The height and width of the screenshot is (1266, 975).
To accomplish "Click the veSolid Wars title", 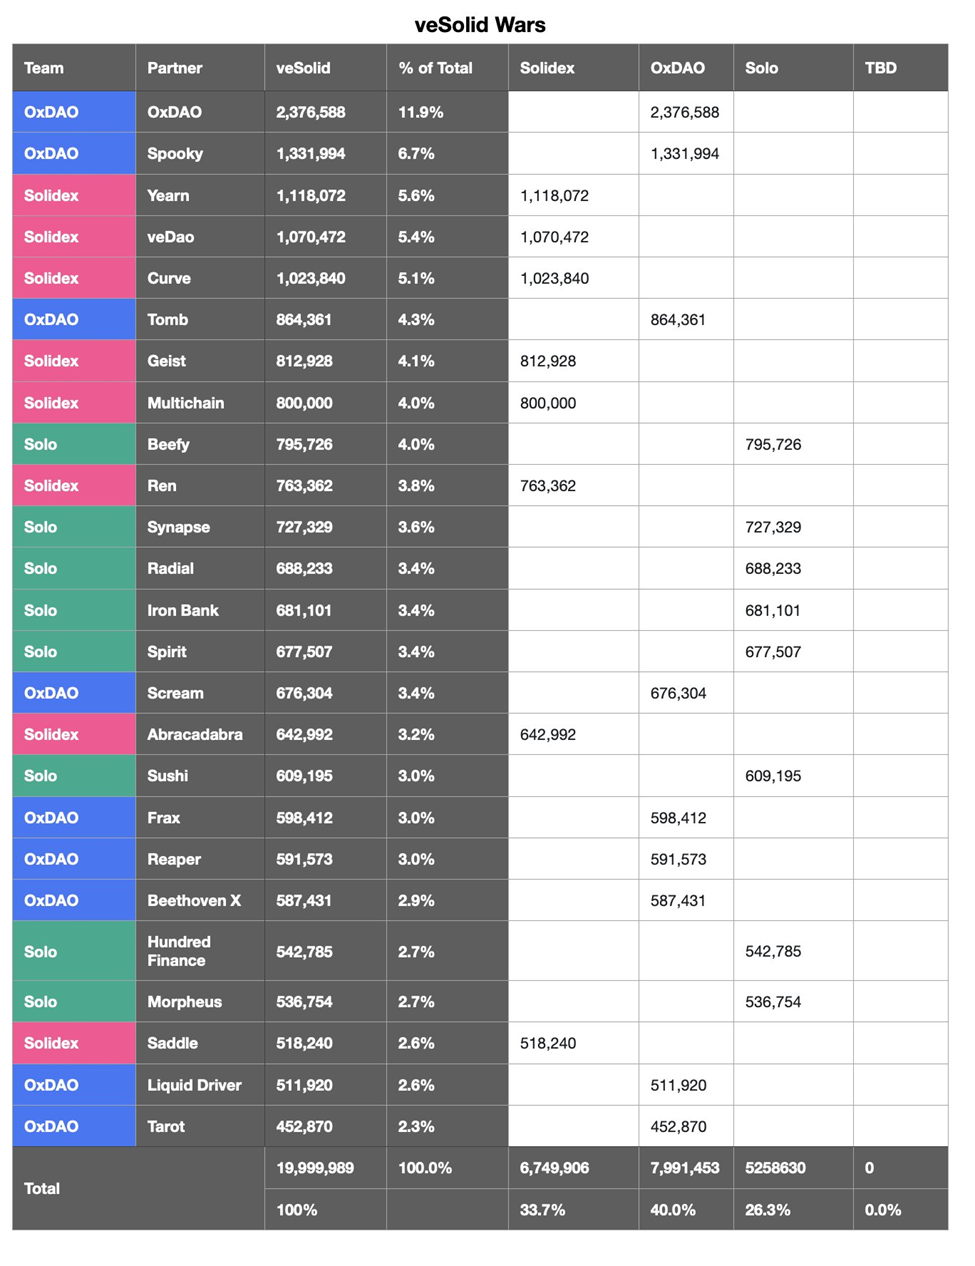I will [480, 25].
